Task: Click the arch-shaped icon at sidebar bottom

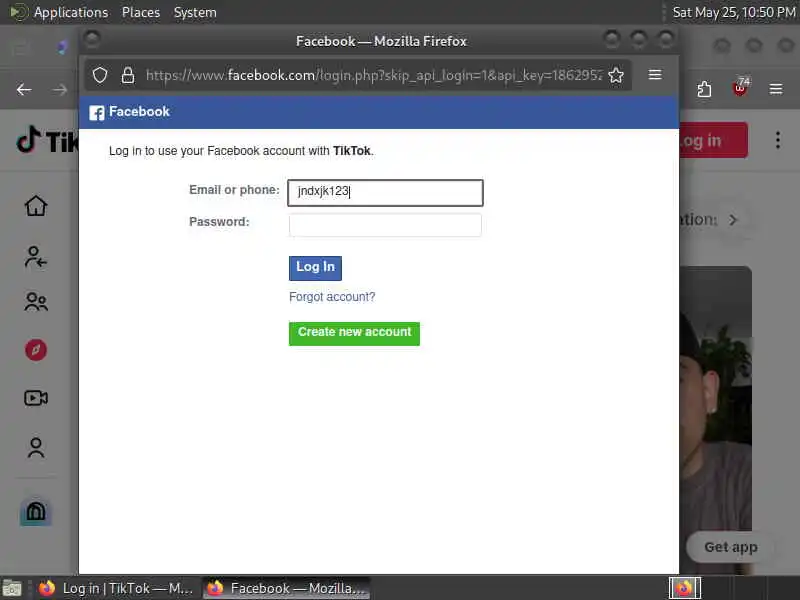Action: tap(35, 511)
